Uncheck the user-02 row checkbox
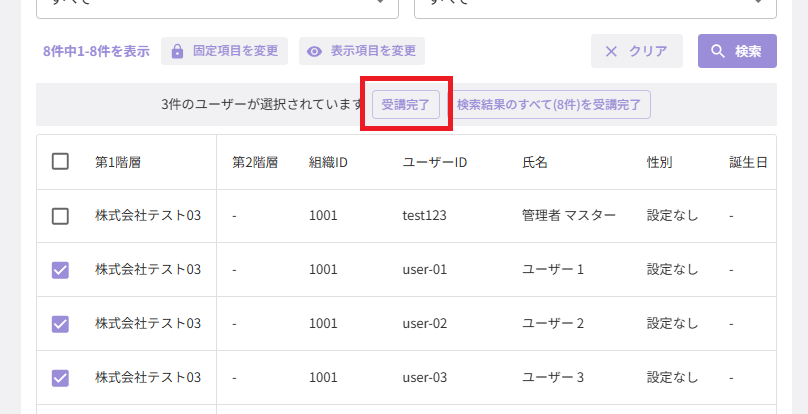 point(60,324)
